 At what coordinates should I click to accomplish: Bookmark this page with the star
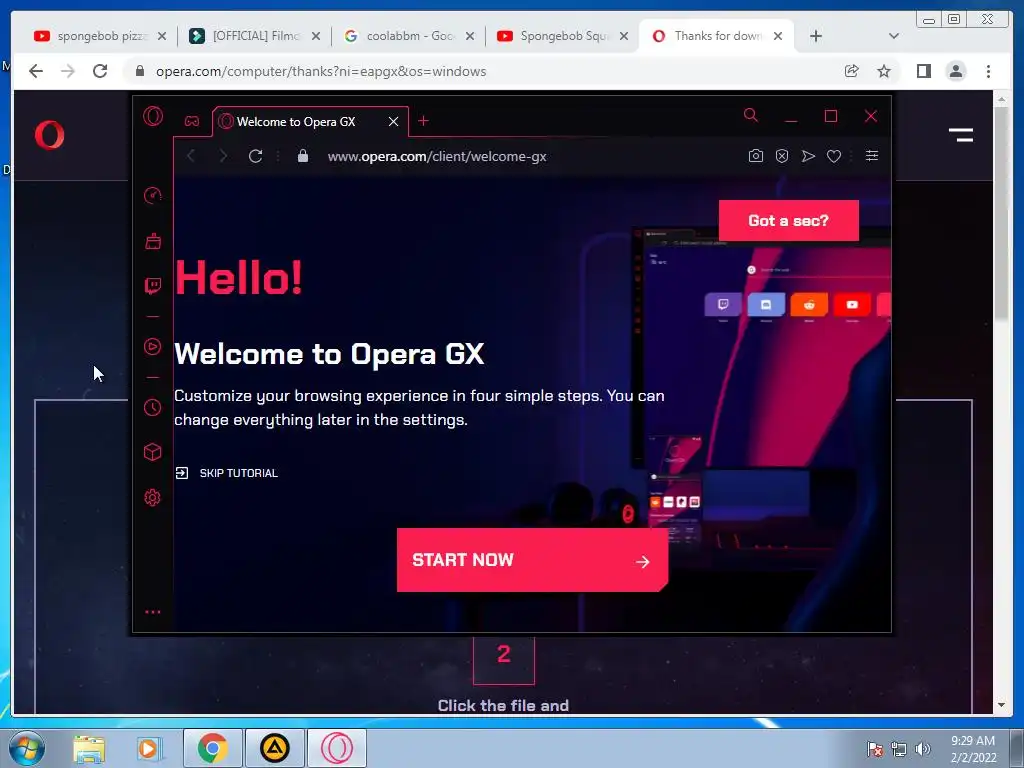click(x=884, y=71)
